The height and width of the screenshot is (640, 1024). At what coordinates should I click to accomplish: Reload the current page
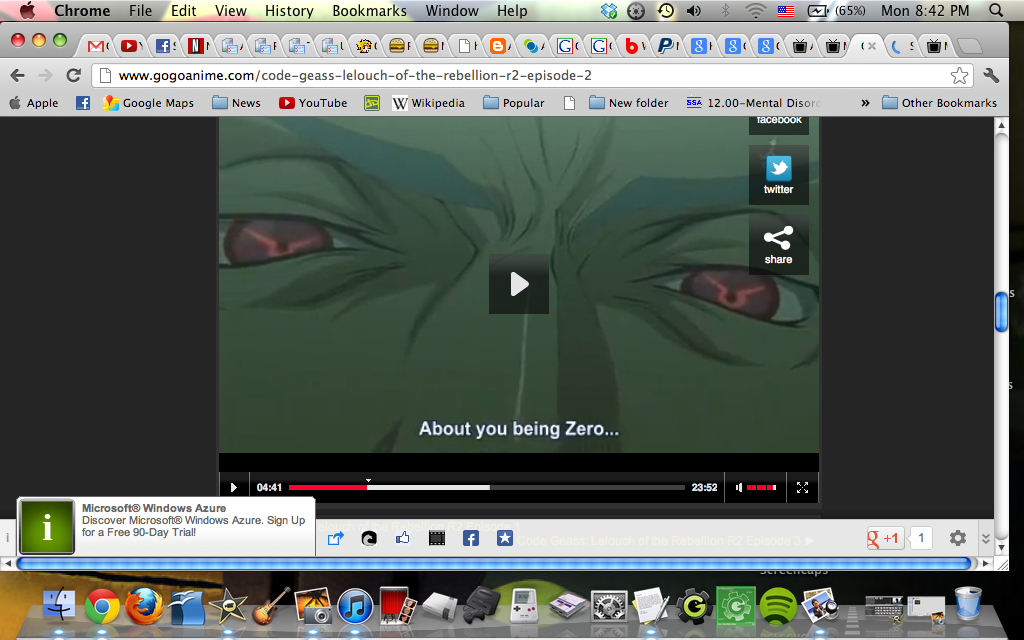click(x=74, y=76)
